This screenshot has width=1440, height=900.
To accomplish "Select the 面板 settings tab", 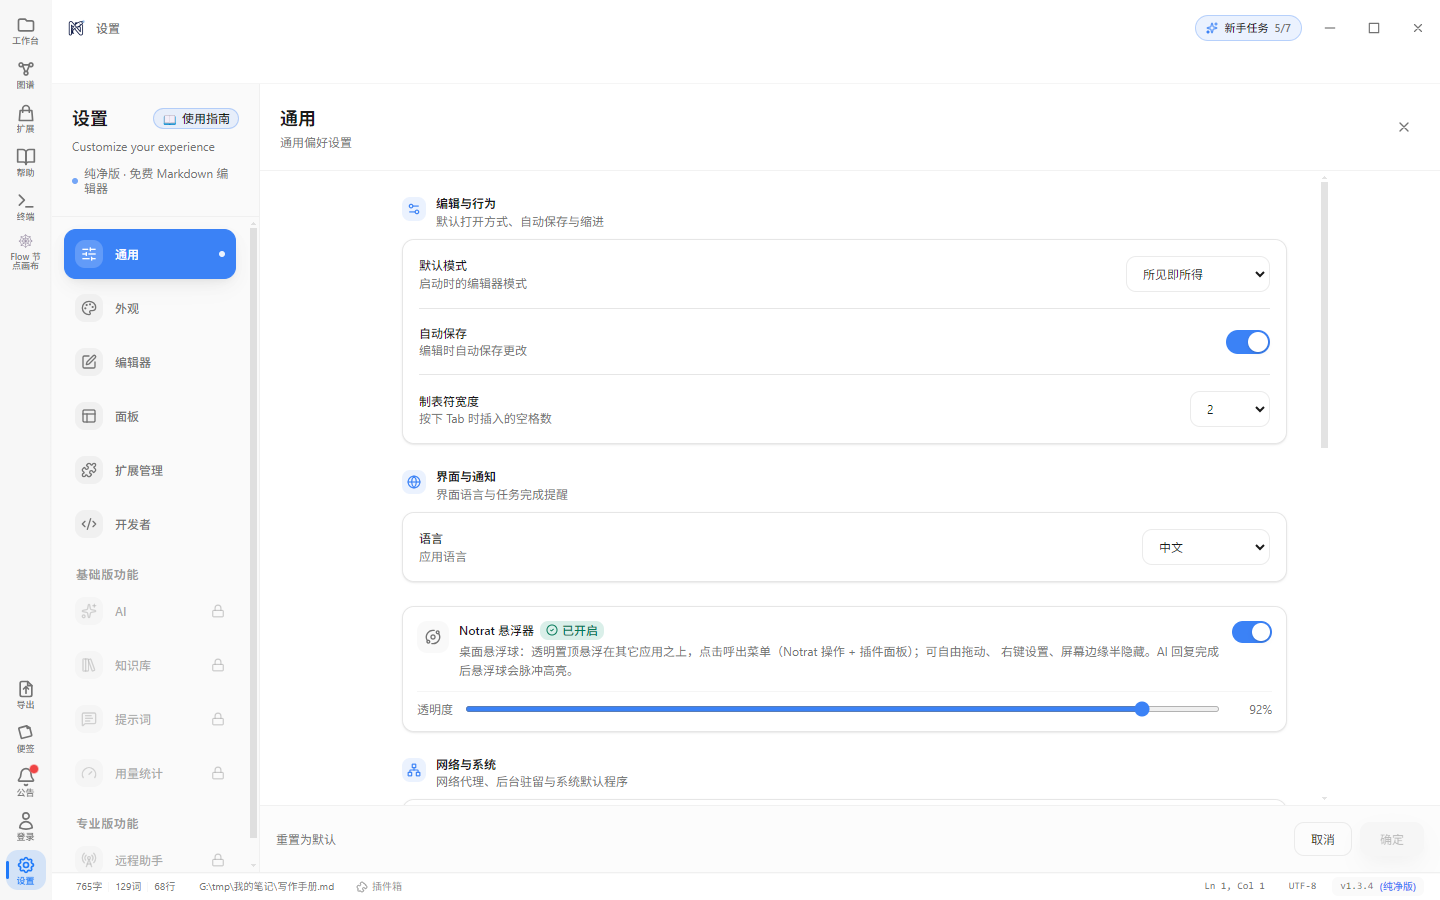I will coord(150,416).
